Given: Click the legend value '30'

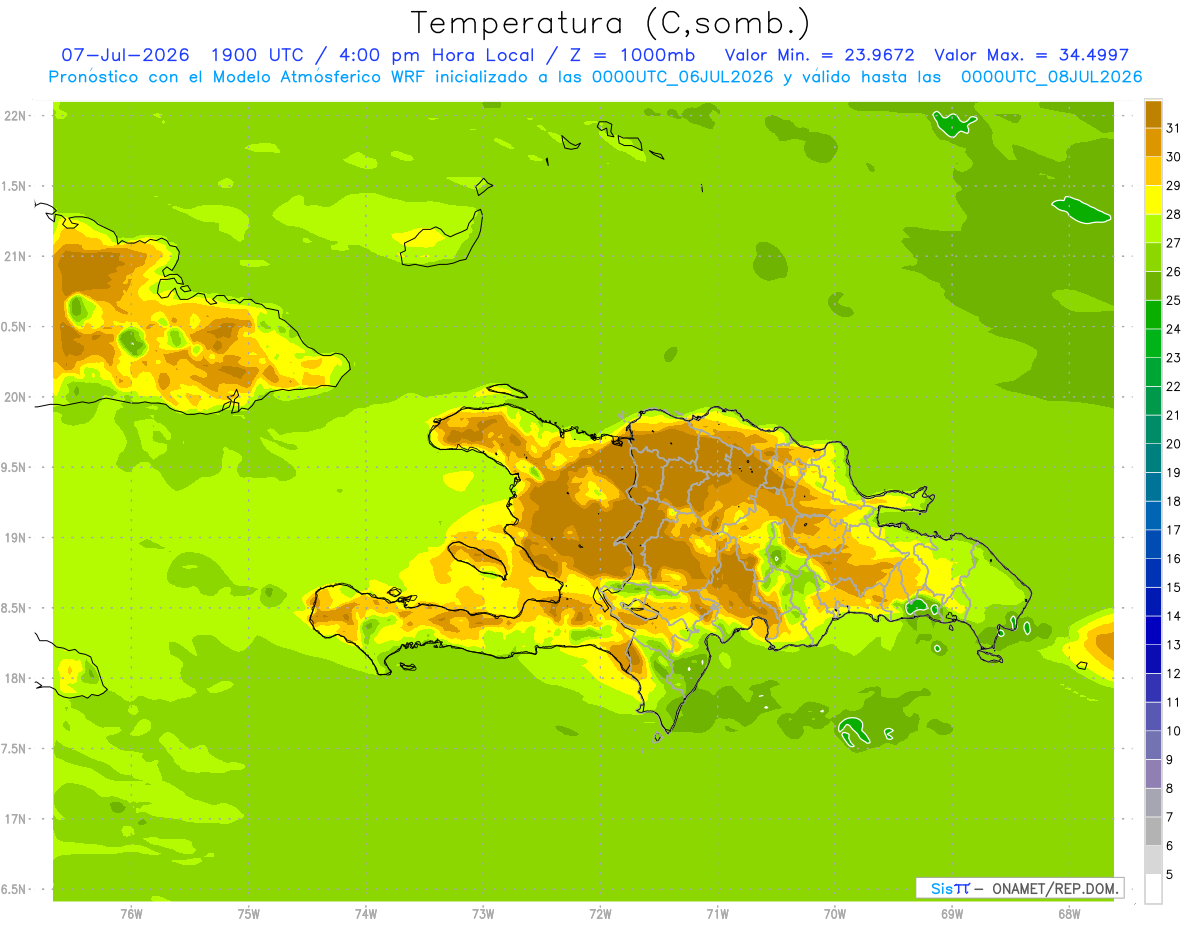Looking at the screenshot, I should point(1173,157).
